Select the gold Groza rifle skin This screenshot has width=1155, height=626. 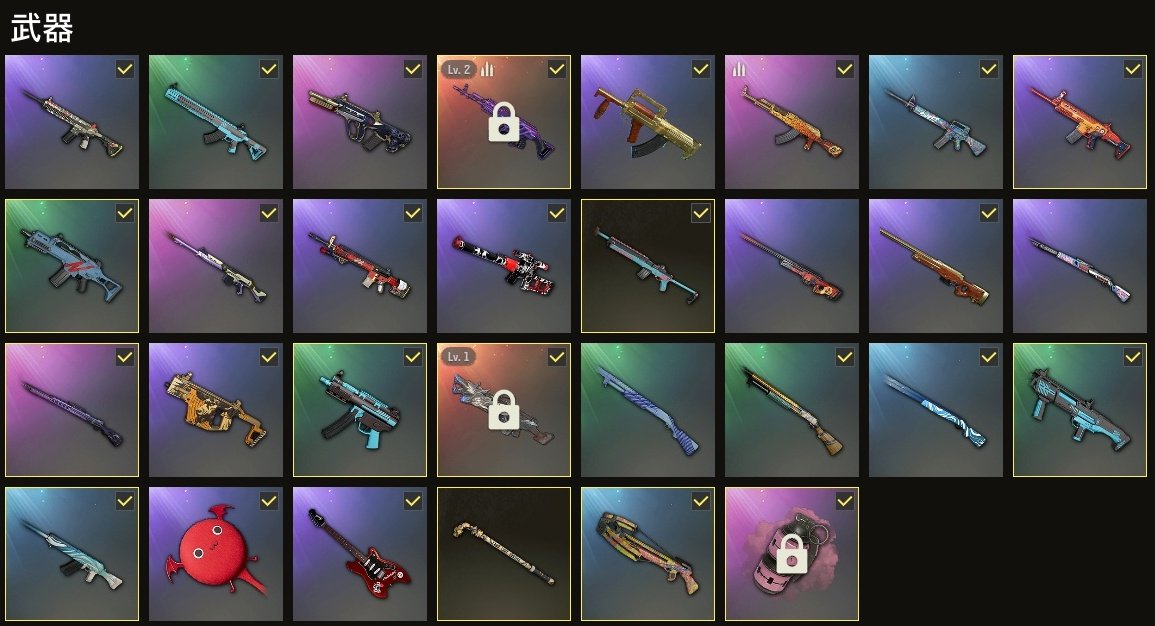pos(647,122)
